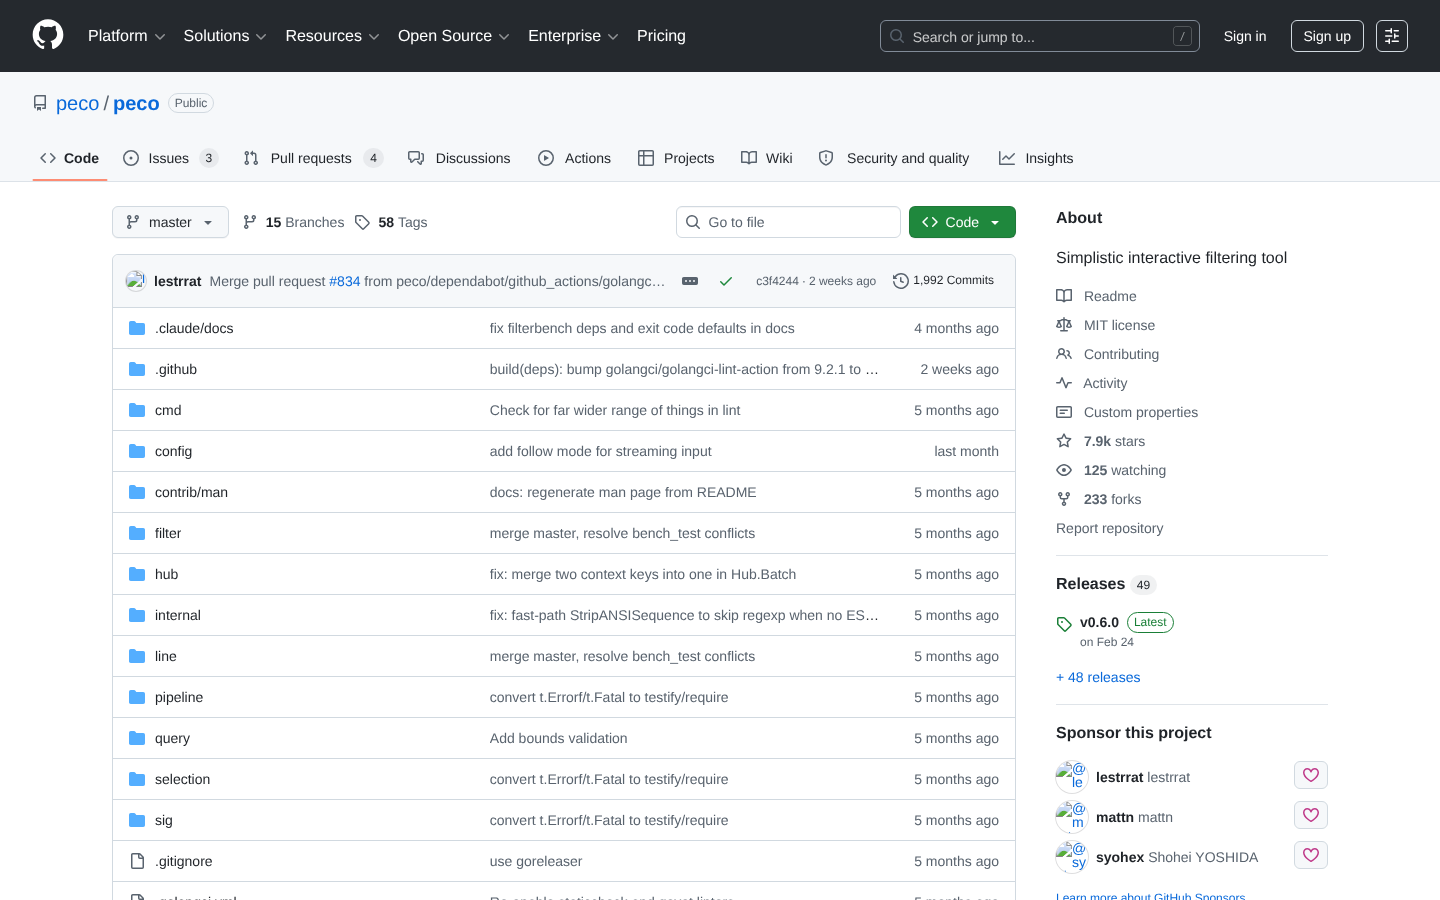Open the Projects tab
The height and width of the screenshot is (900, 1440).
pyautogui.click(x=676, y=158)
